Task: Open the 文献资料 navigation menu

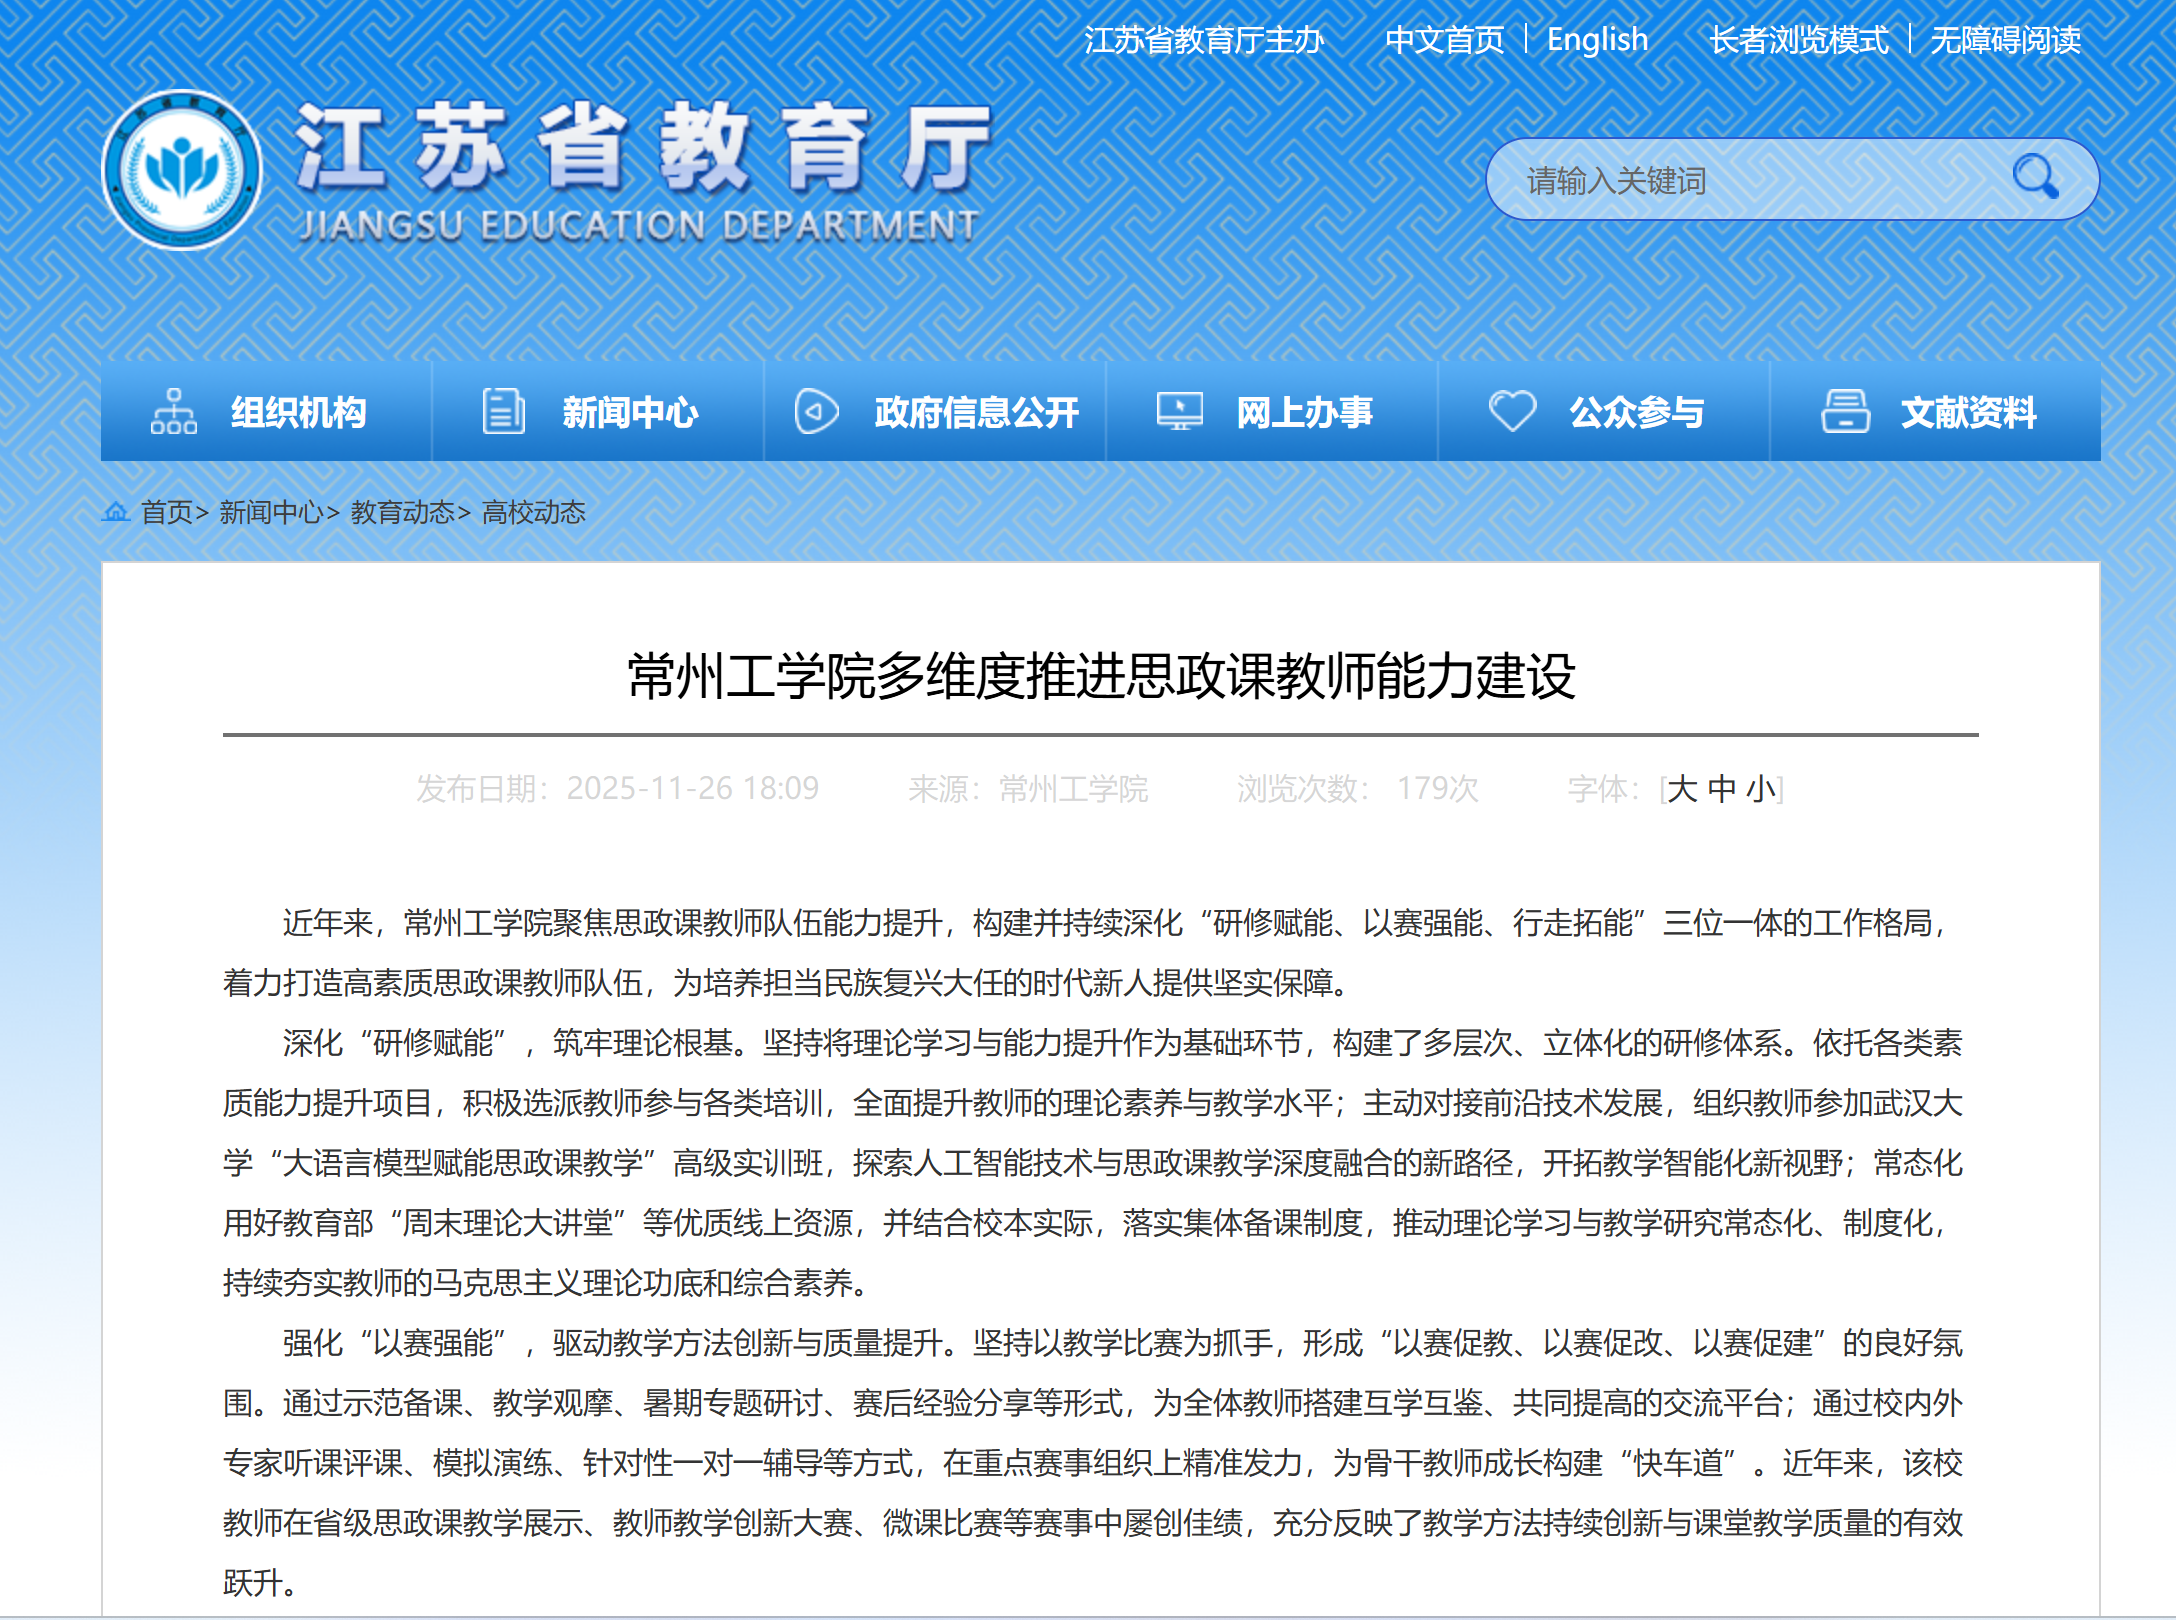Action: [1967, 412]
